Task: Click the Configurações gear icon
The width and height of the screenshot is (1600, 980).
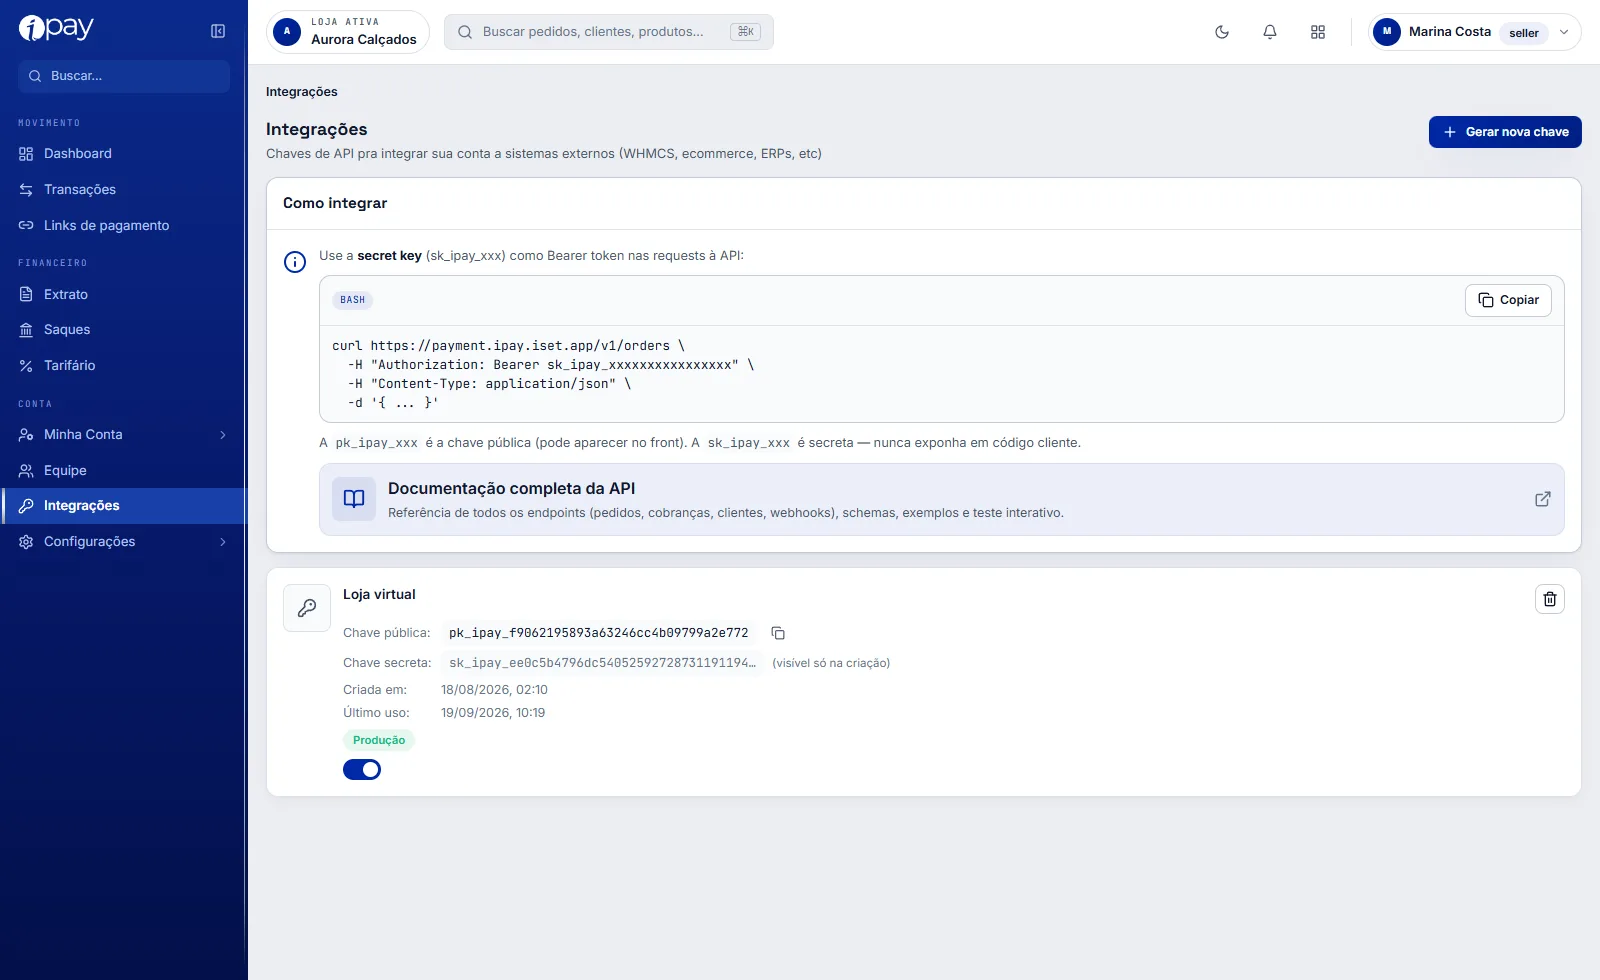Action: pos(26,542)
